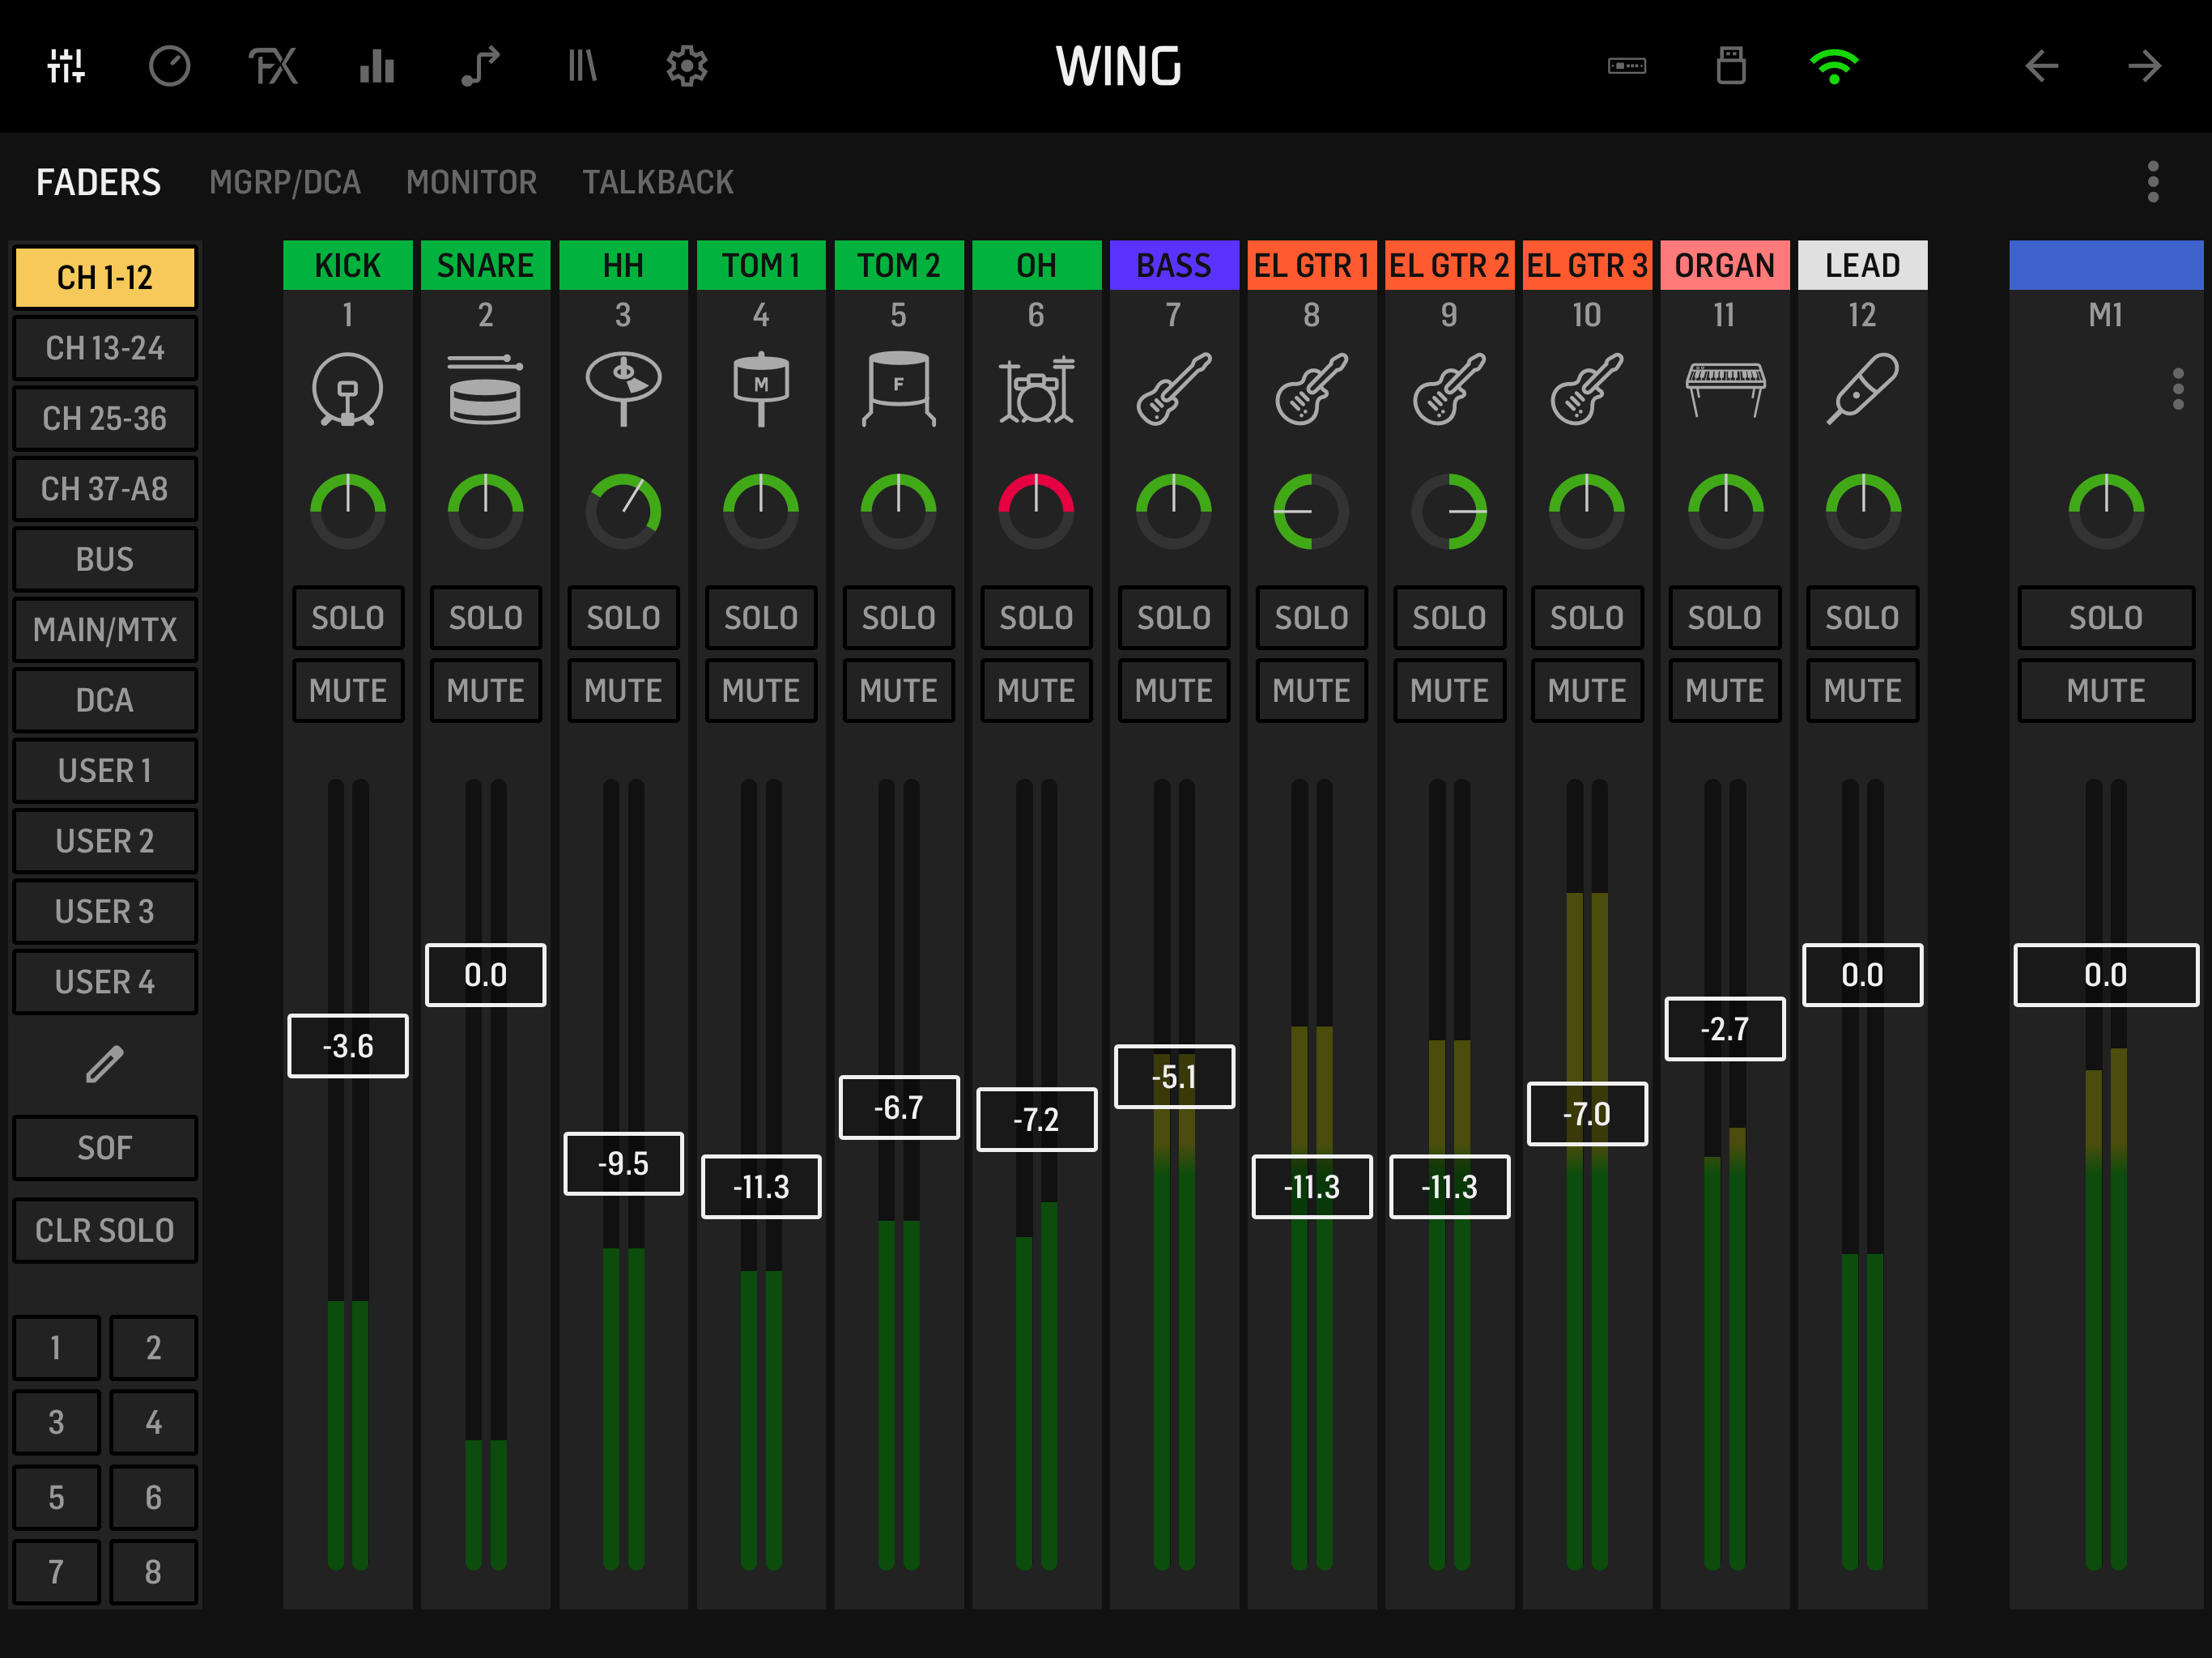This screenshot has width=2212, height=1658.
Task: Click the pencil edit icon in sidebar
Action: tap(104, 1065)
